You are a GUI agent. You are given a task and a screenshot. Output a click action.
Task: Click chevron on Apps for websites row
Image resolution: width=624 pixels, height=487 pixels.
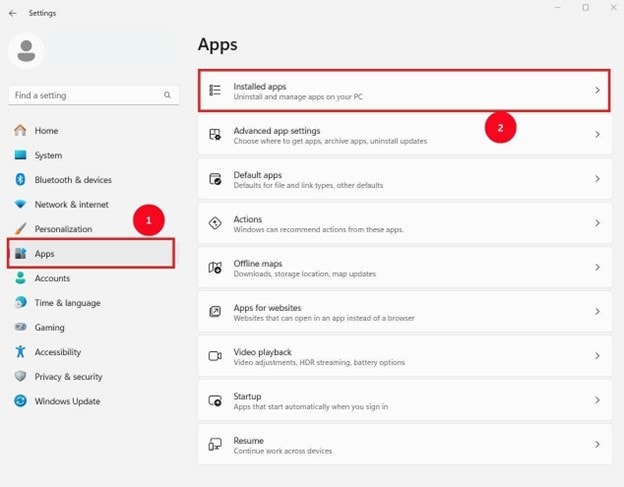point(597,312)
